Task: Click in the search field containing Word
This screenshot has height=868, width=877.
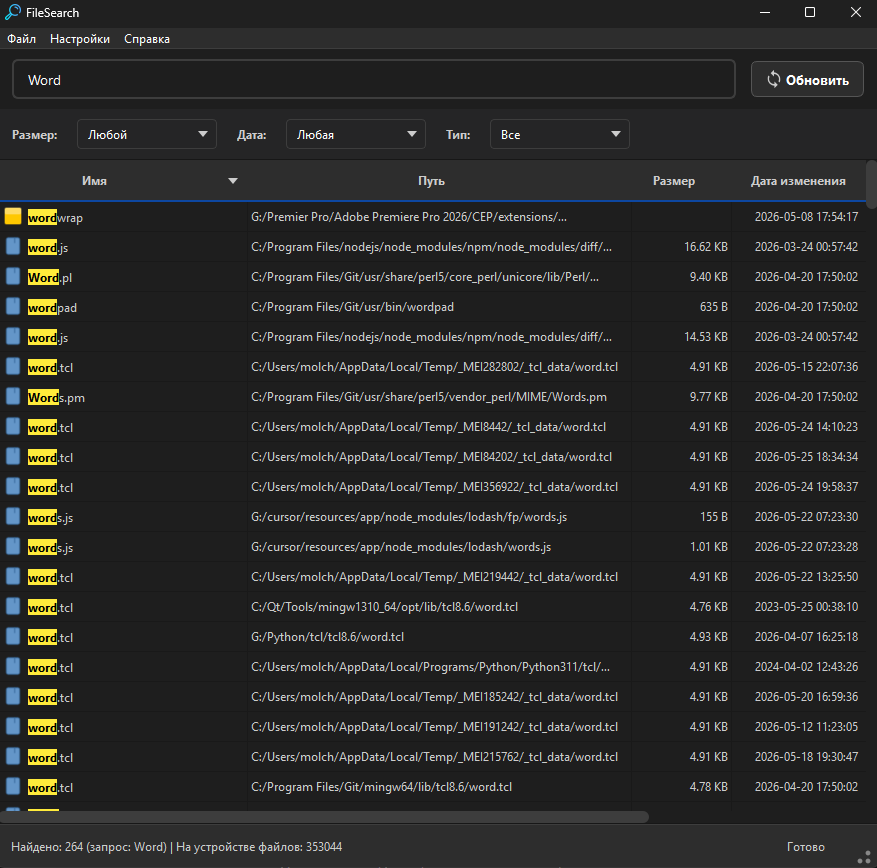Action: coord(374,79)
